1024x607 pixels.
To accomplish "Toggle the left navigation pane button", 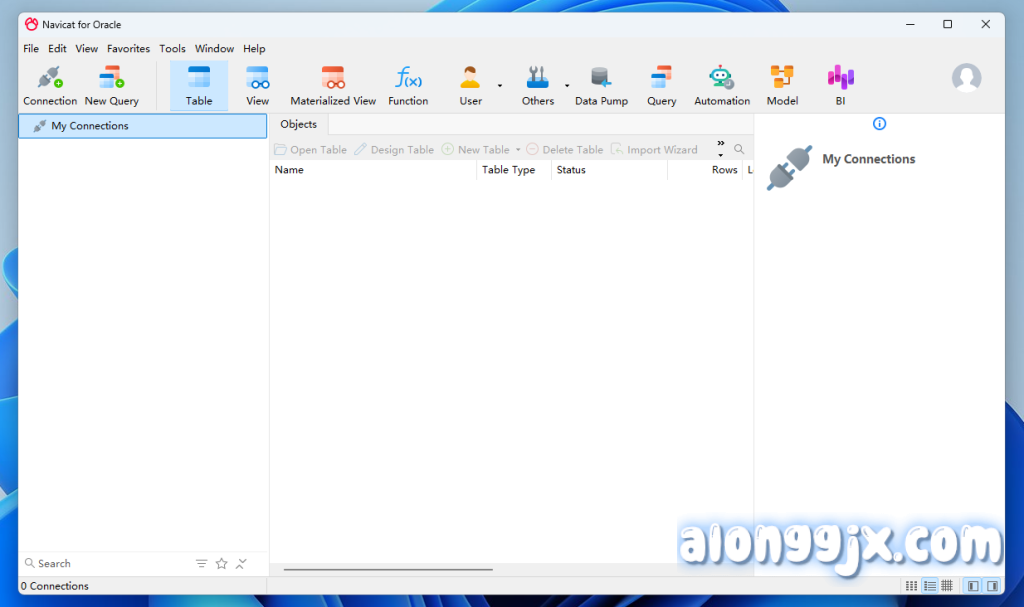I will coord(973,586).
